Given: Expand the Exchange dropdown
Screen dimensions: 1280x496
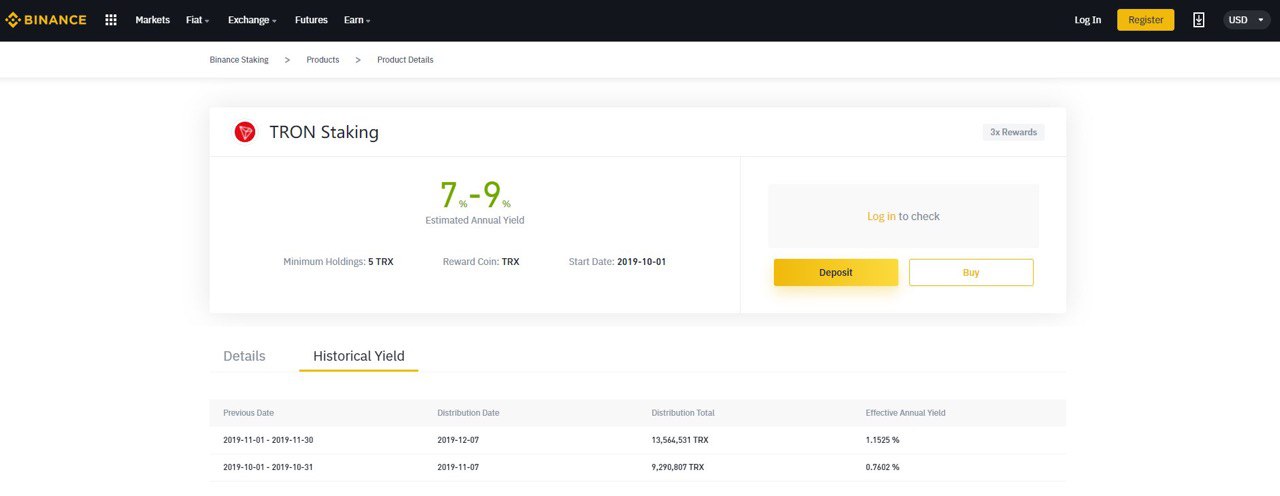Looking at the screenshot, I should (x=252, y=20).
